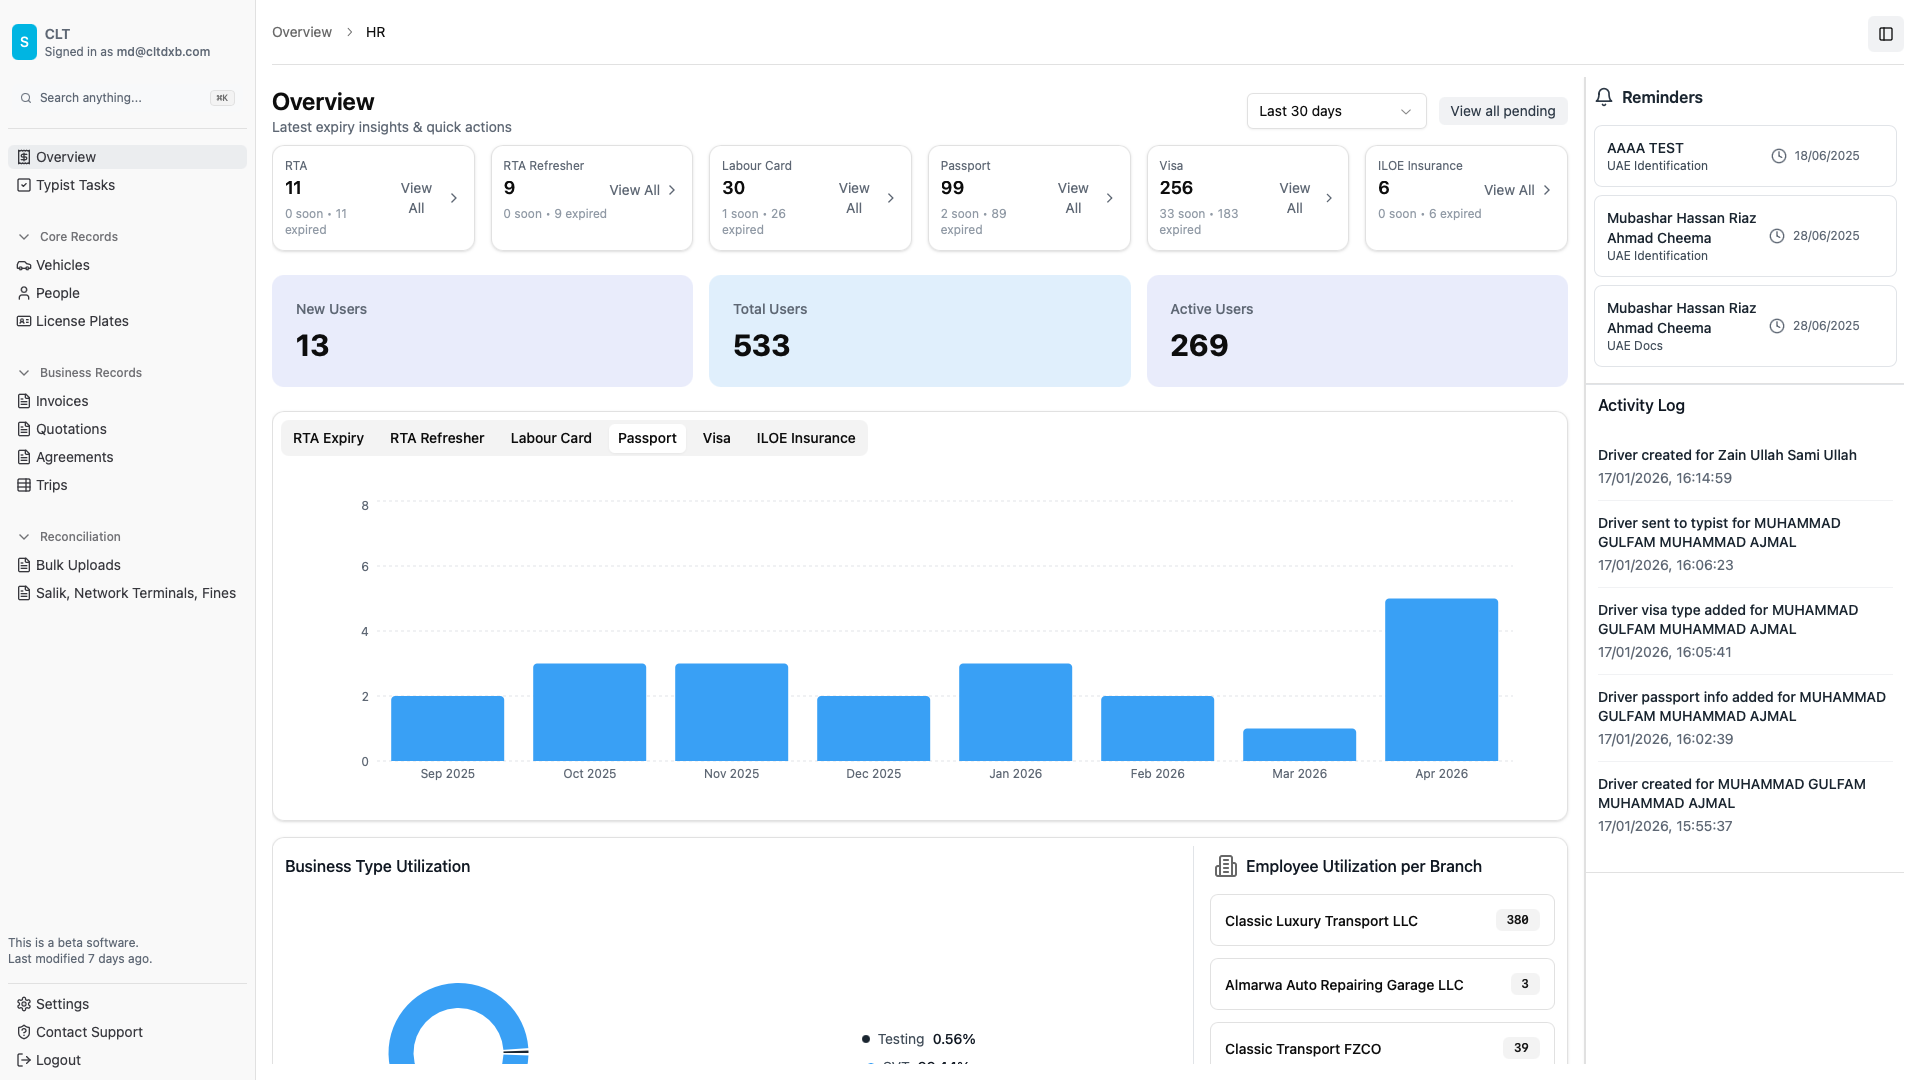Click the Trips table icon
The width and height of the screenshot is (1920, 1080).
tap(24, 485)
